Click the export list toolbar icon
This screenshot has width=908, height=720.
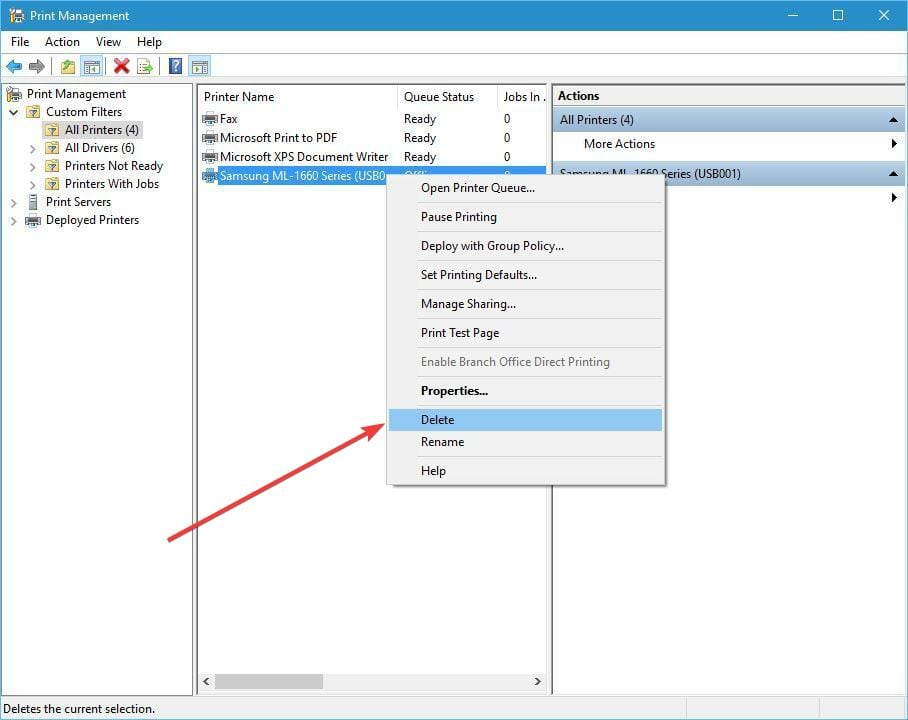coord(145,67)
